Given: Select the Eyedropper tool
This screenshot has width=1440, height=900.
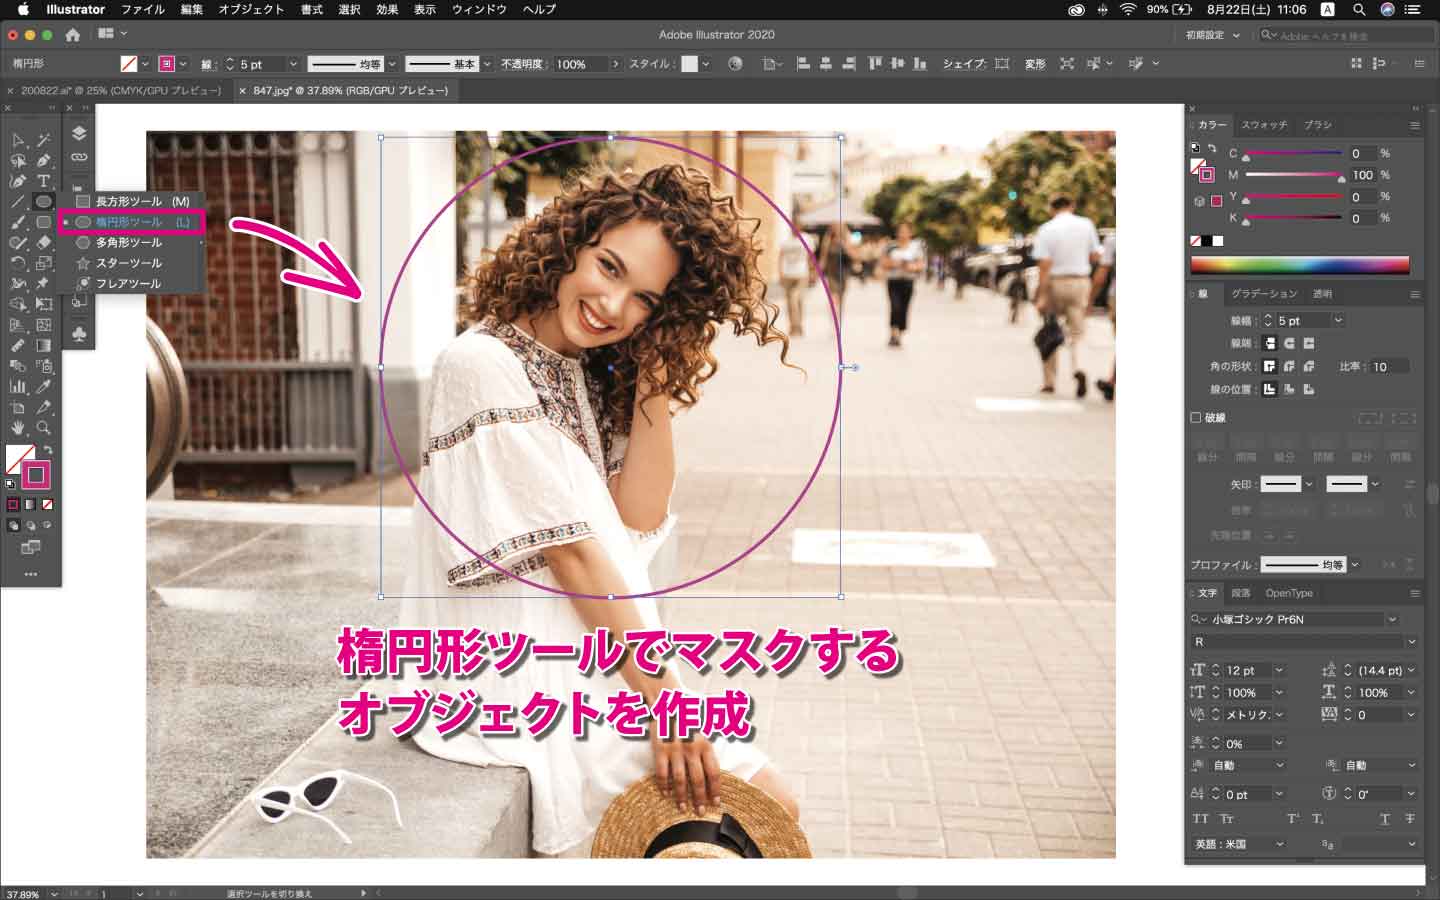Looking at the screenshot, I should point(44,386).
